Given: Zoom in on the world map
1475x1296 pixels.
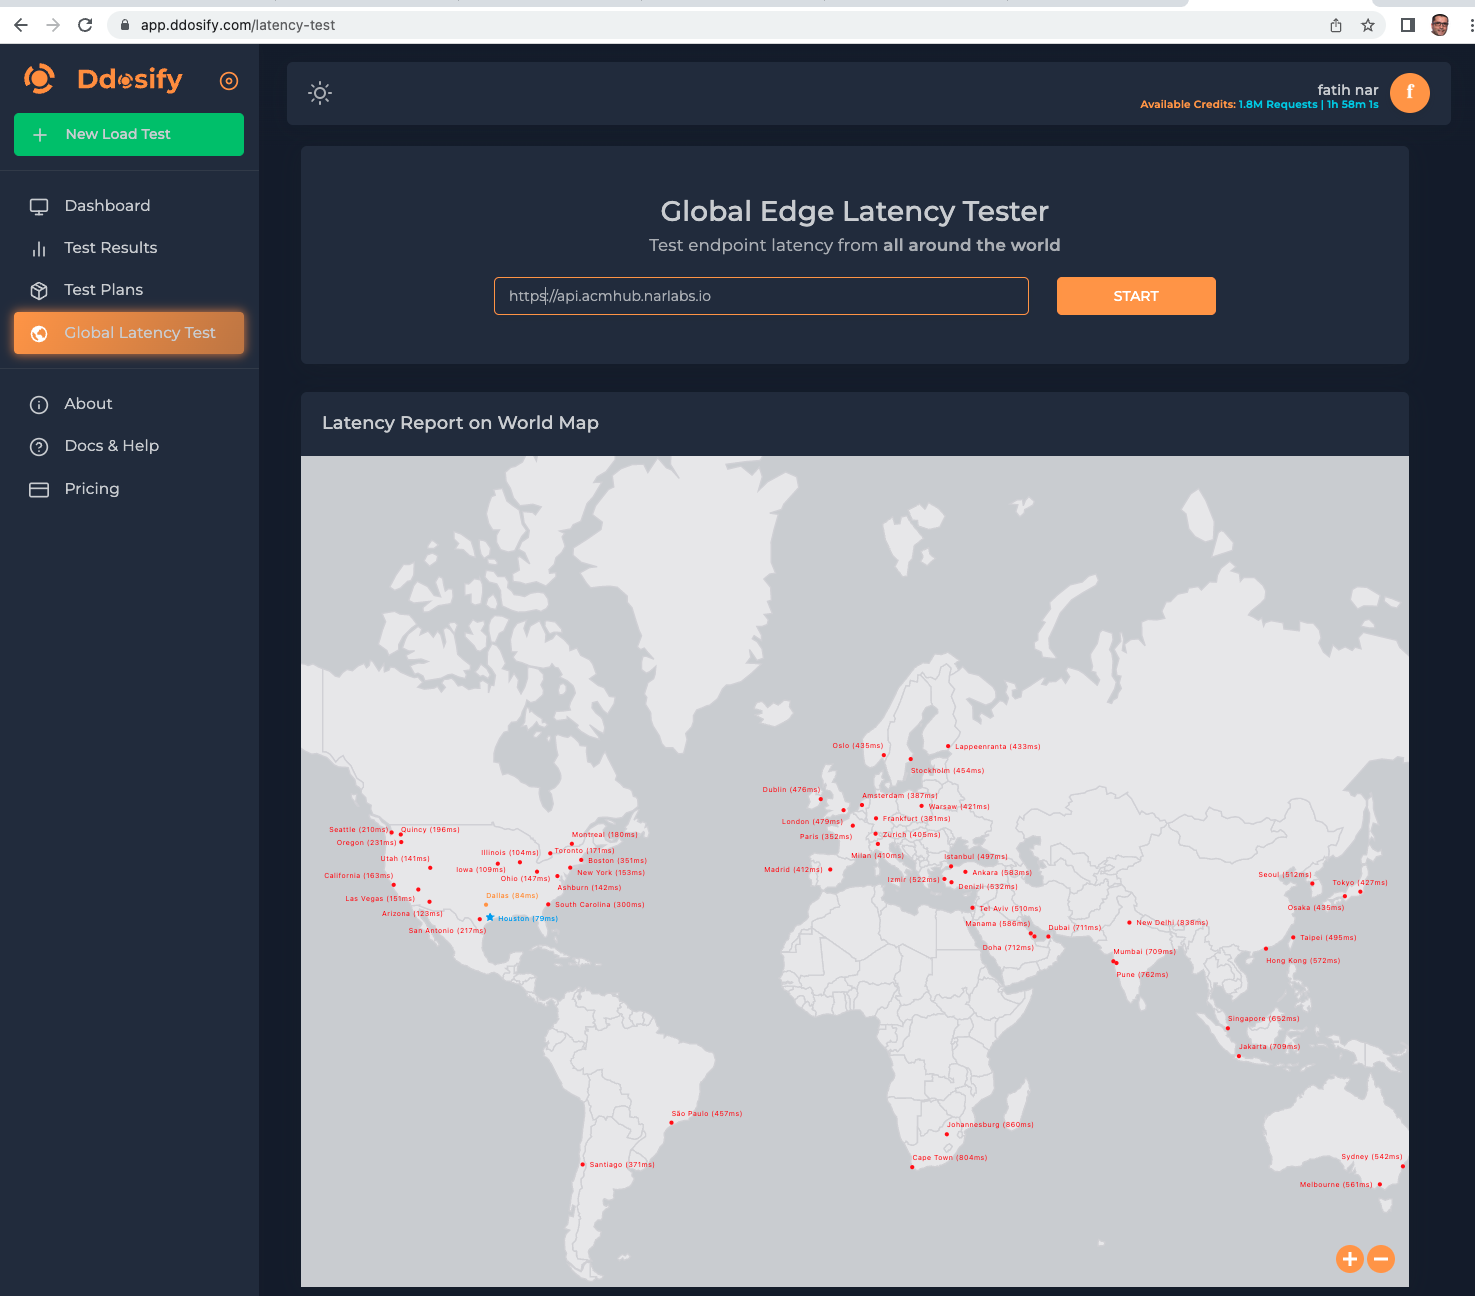Looking at the screenshot, I should point(1349,1259).
